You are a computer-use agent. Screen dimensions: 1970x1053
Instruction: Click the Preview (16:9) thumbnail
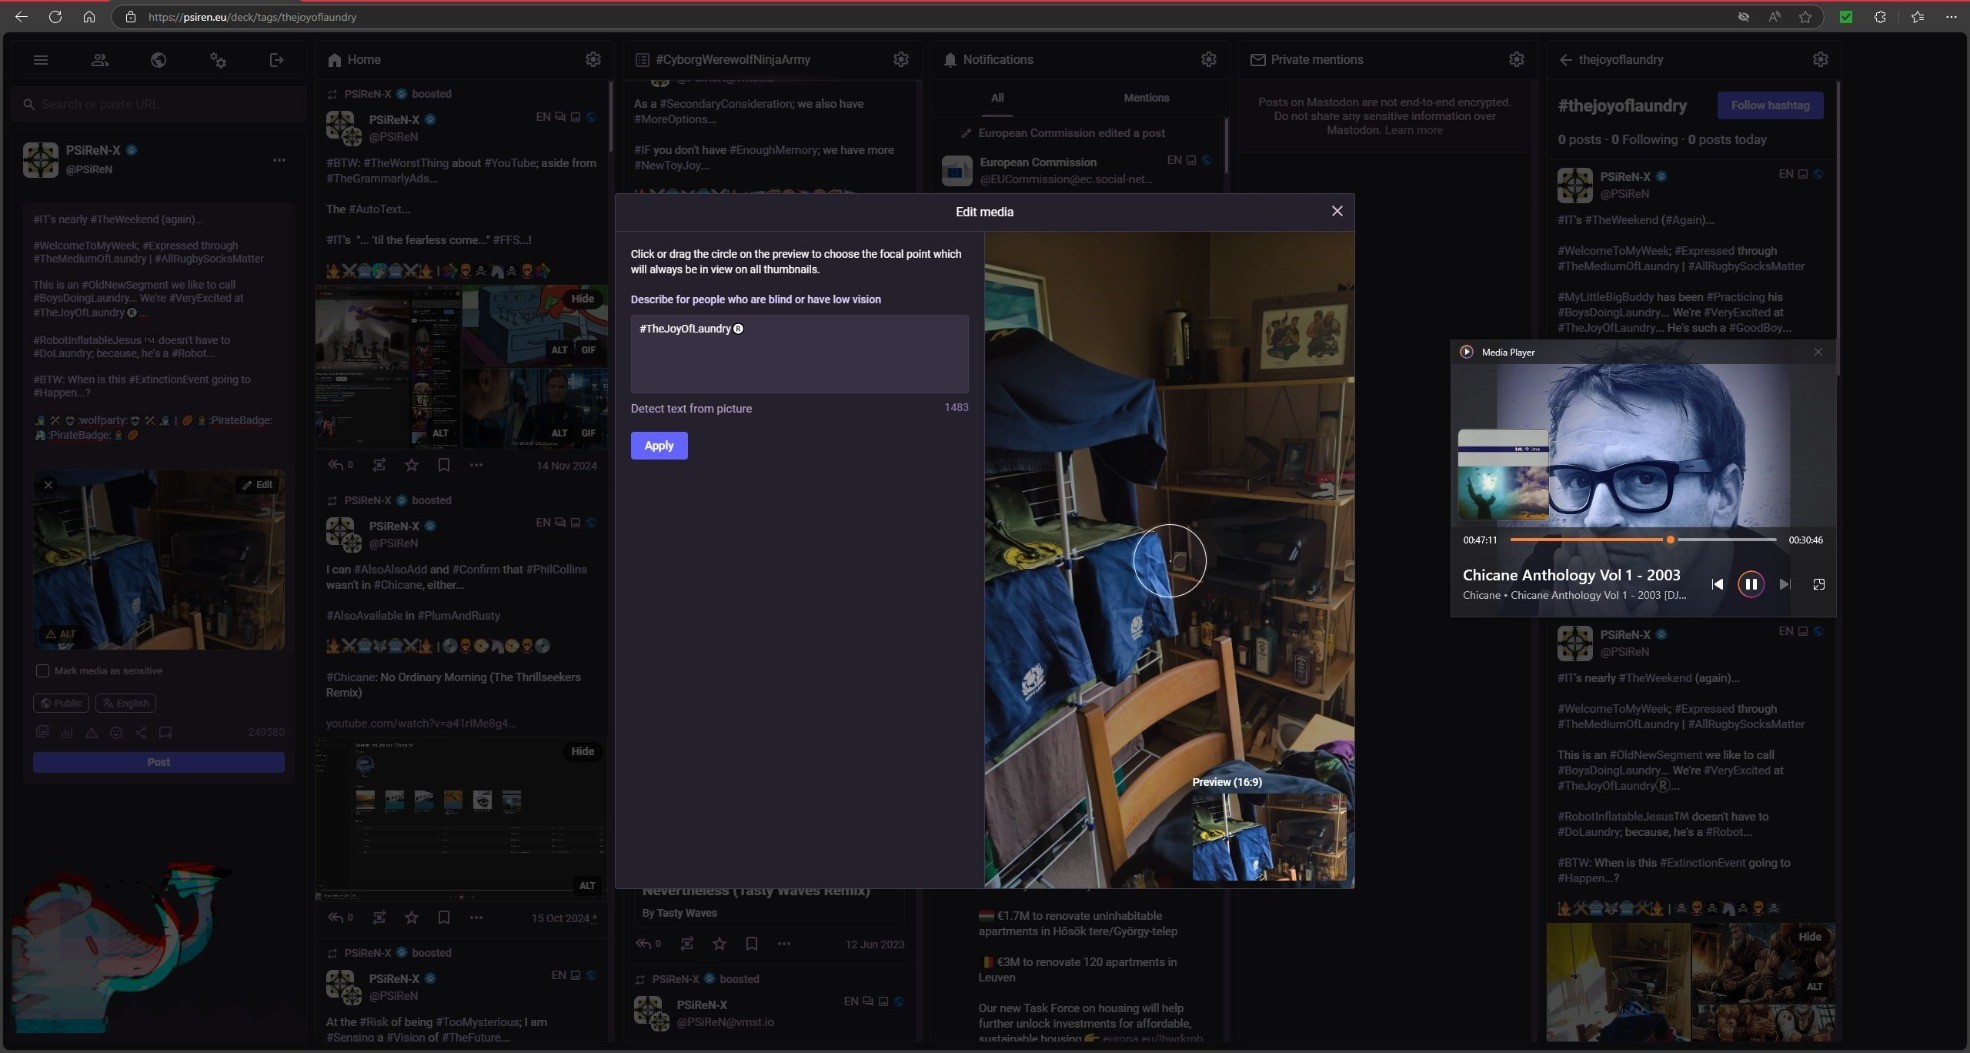click(1269, 836)
